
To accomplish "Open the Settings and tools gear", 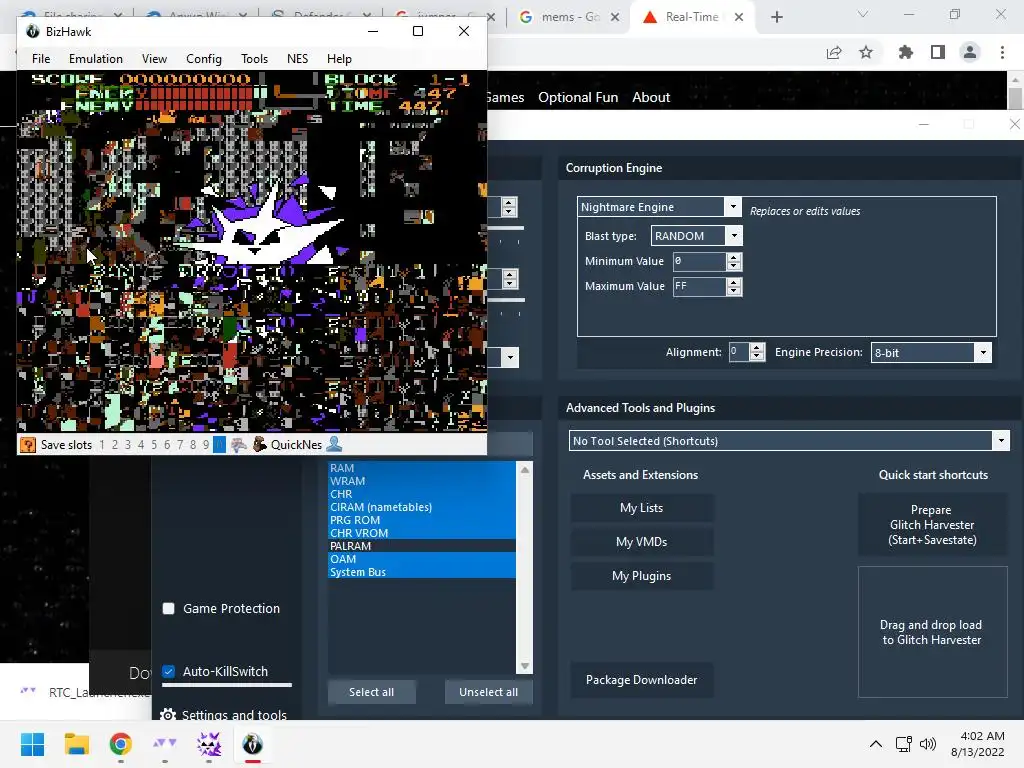I will tap(168, 715).
